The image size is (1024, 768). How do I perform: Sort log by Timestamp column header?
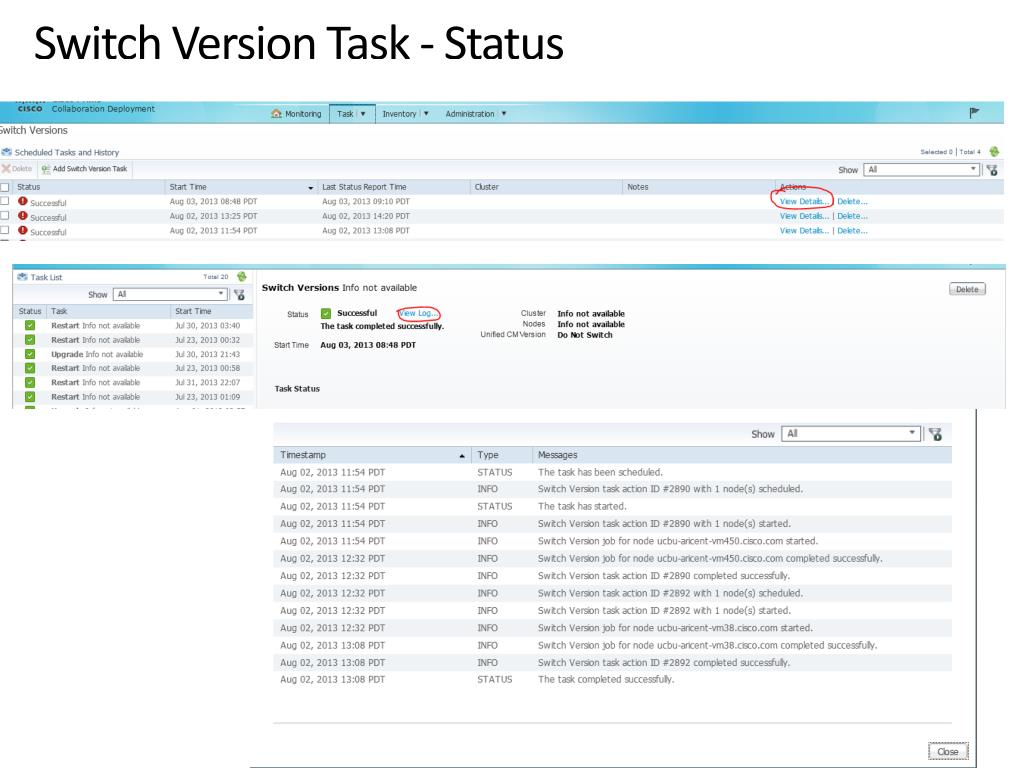click(370, 455)
